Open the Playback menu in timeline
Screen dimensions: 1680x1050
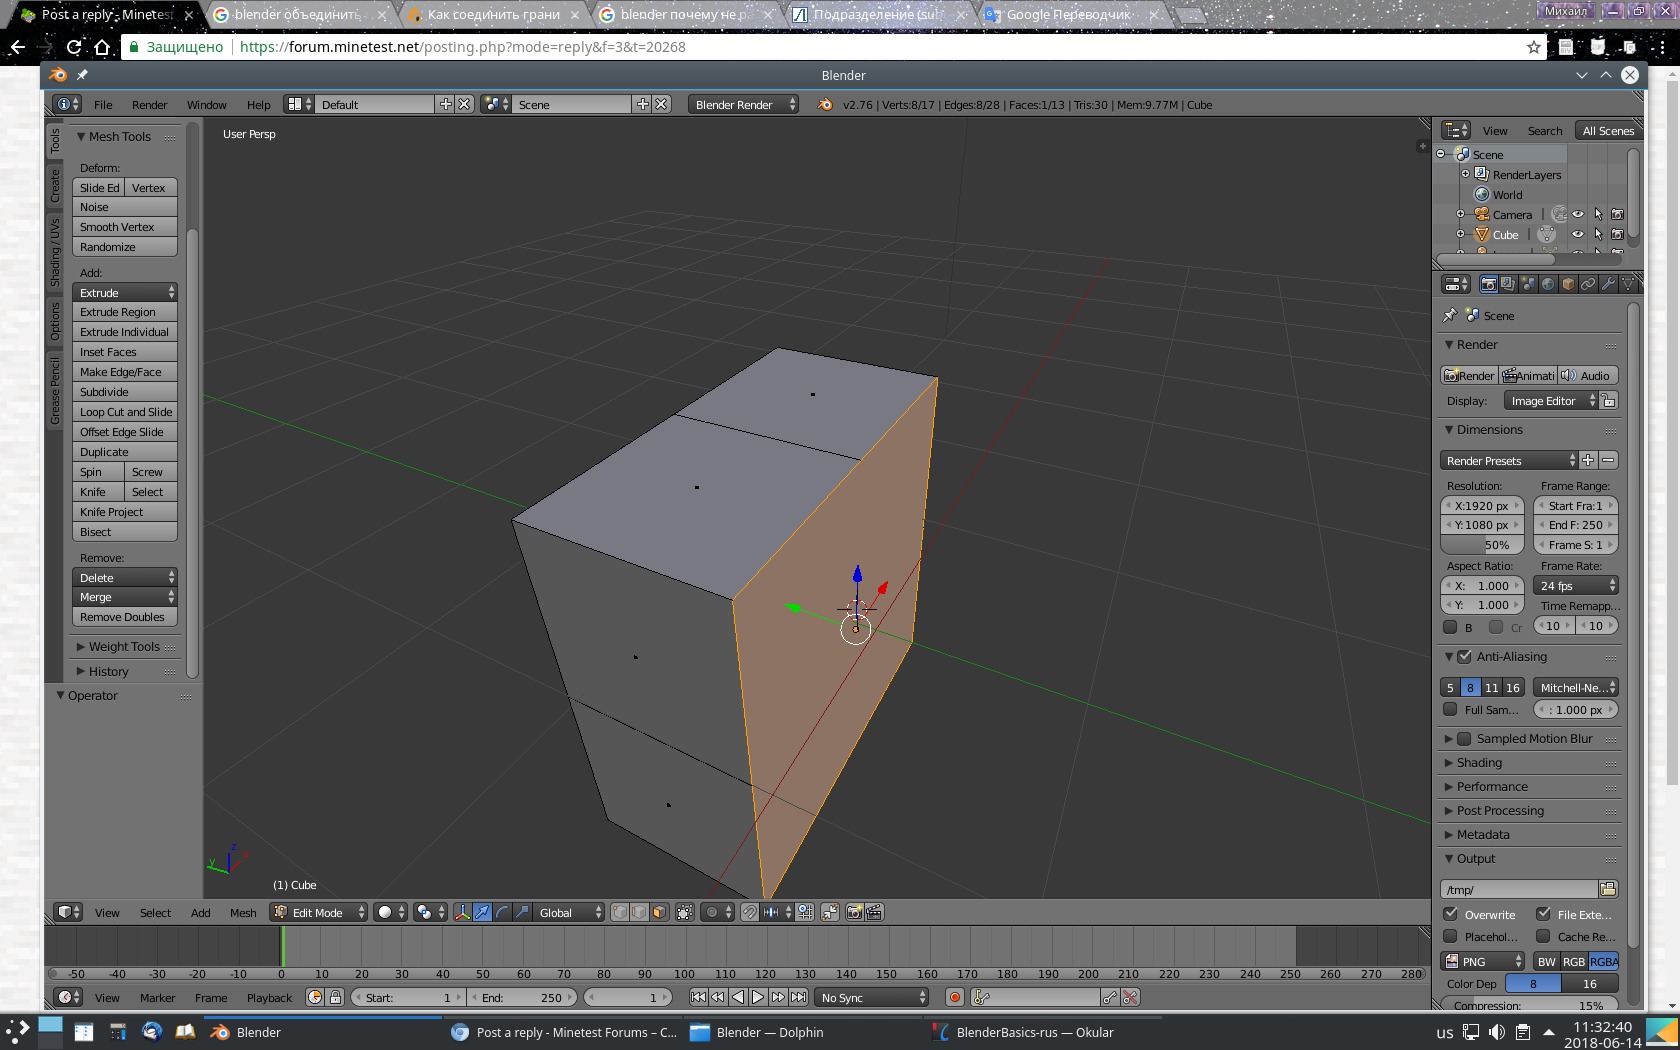(269, 997)
